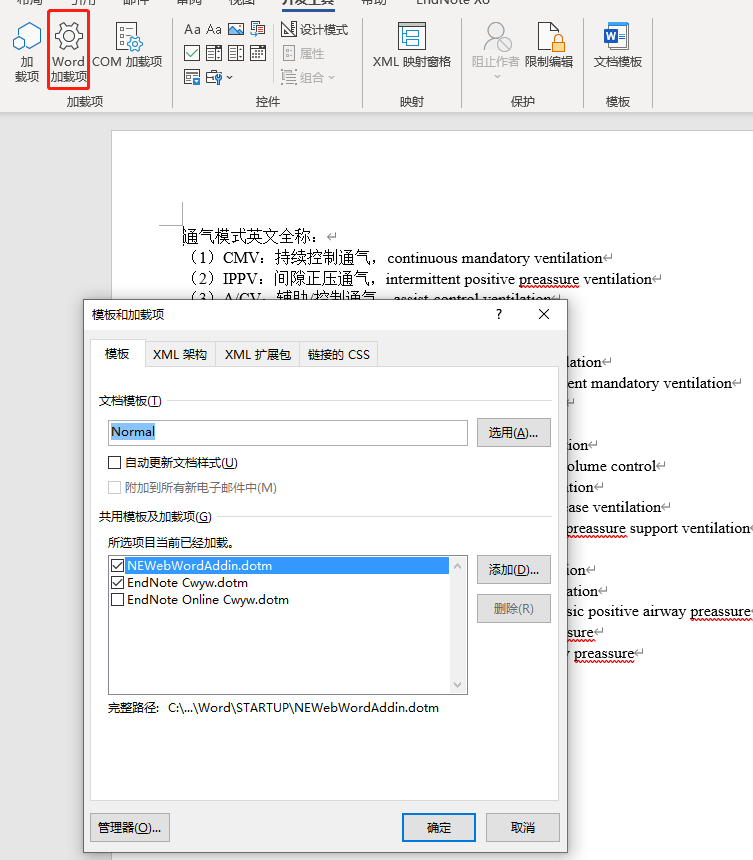Screen dimensions: 753x860
Task: Expand the legacy tools dropdown arrow
Action: (x=229, y=77)
